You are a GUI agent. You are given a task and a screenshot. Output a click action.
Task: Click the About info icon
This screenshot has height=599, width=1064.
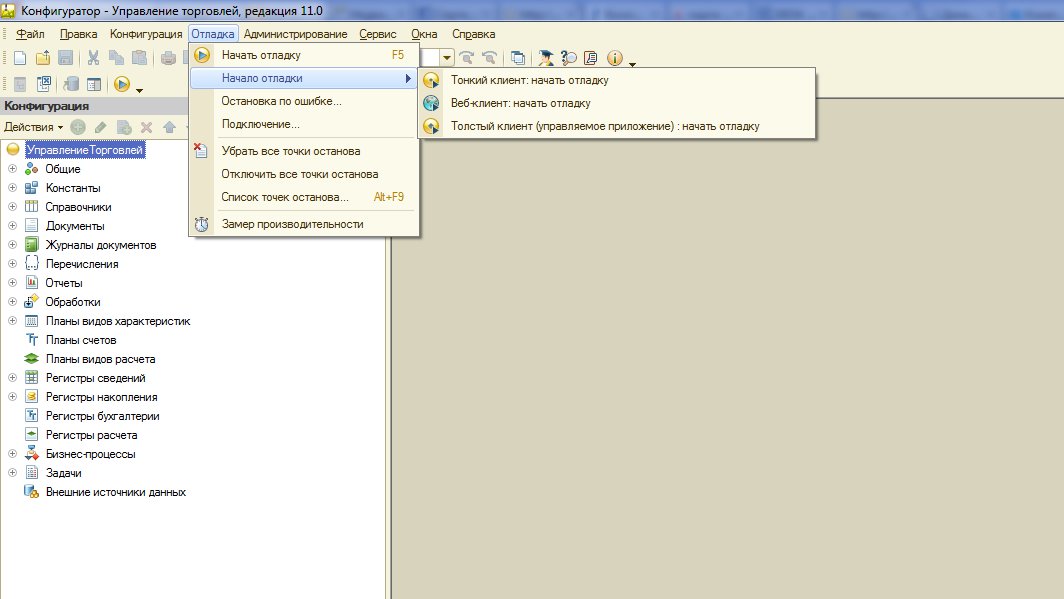[x=615, y=58]
